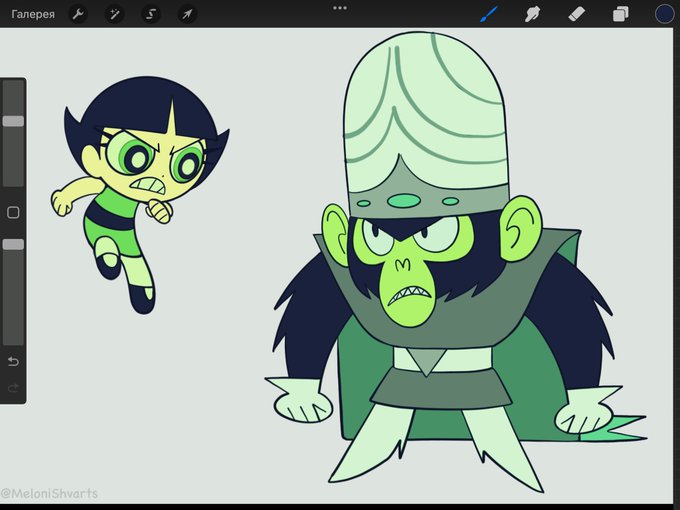The image size is (680, 510).
Task: Open the Layers panel
Action: point(621,14)
